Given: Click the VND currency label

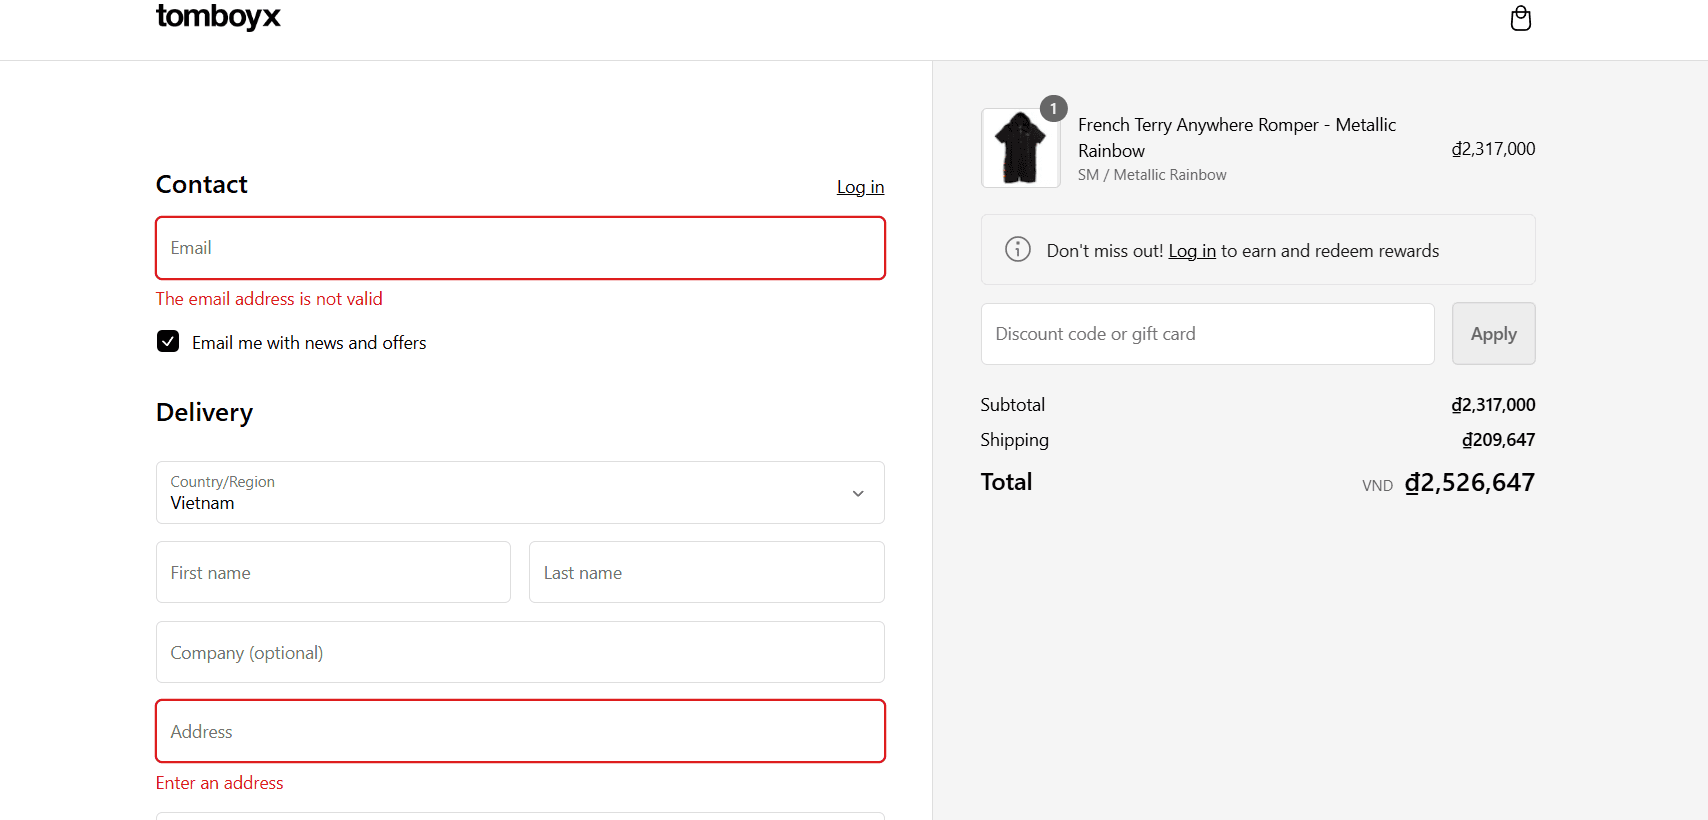Looking at the screenshot, I should coord(1377,486).
